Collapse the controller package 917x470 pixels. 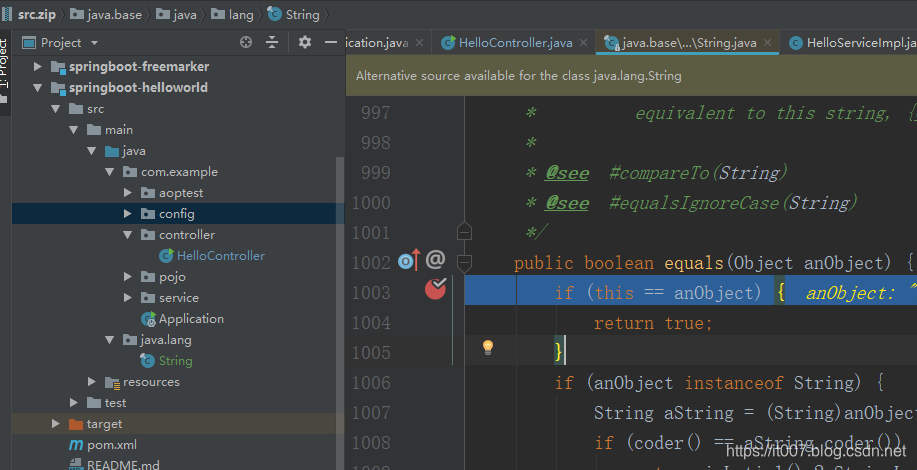point(128,235)
